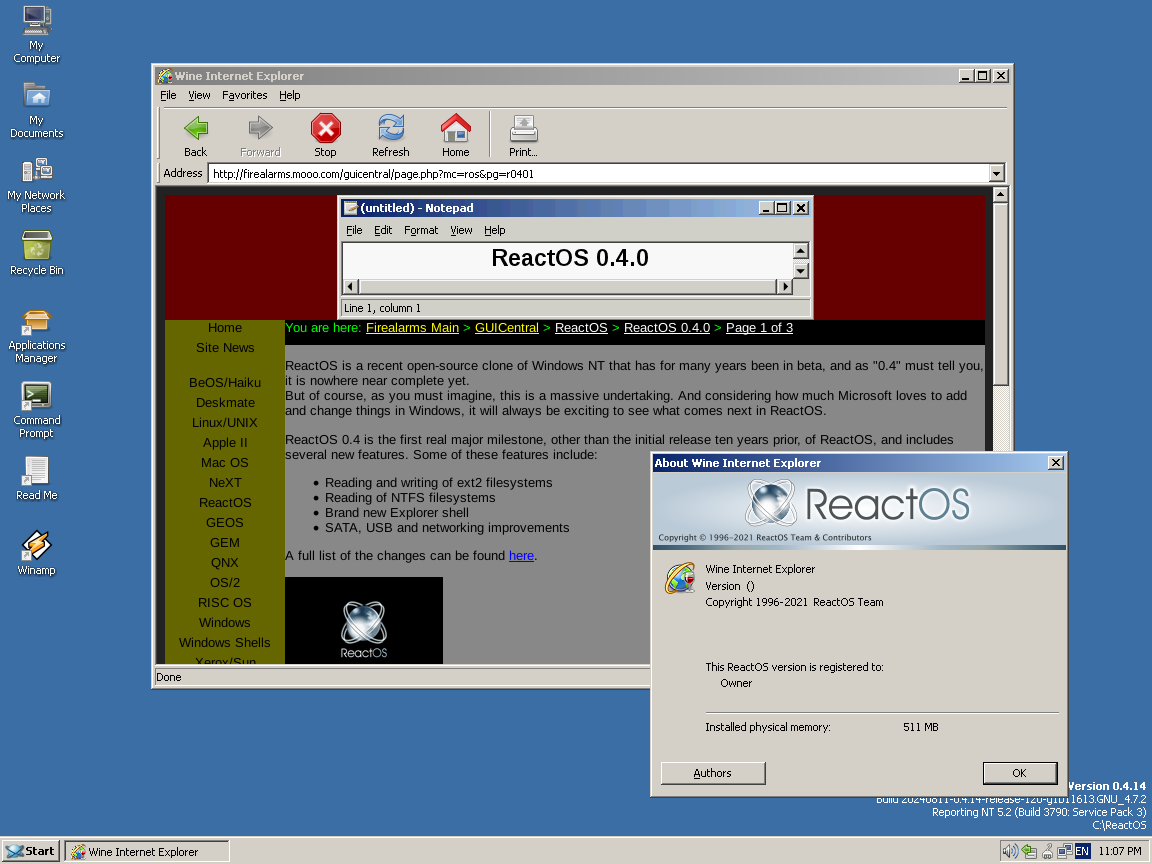Viewport: 1152px width, 864px height.
Task: Open the Start menu
Action: point(30,851)
